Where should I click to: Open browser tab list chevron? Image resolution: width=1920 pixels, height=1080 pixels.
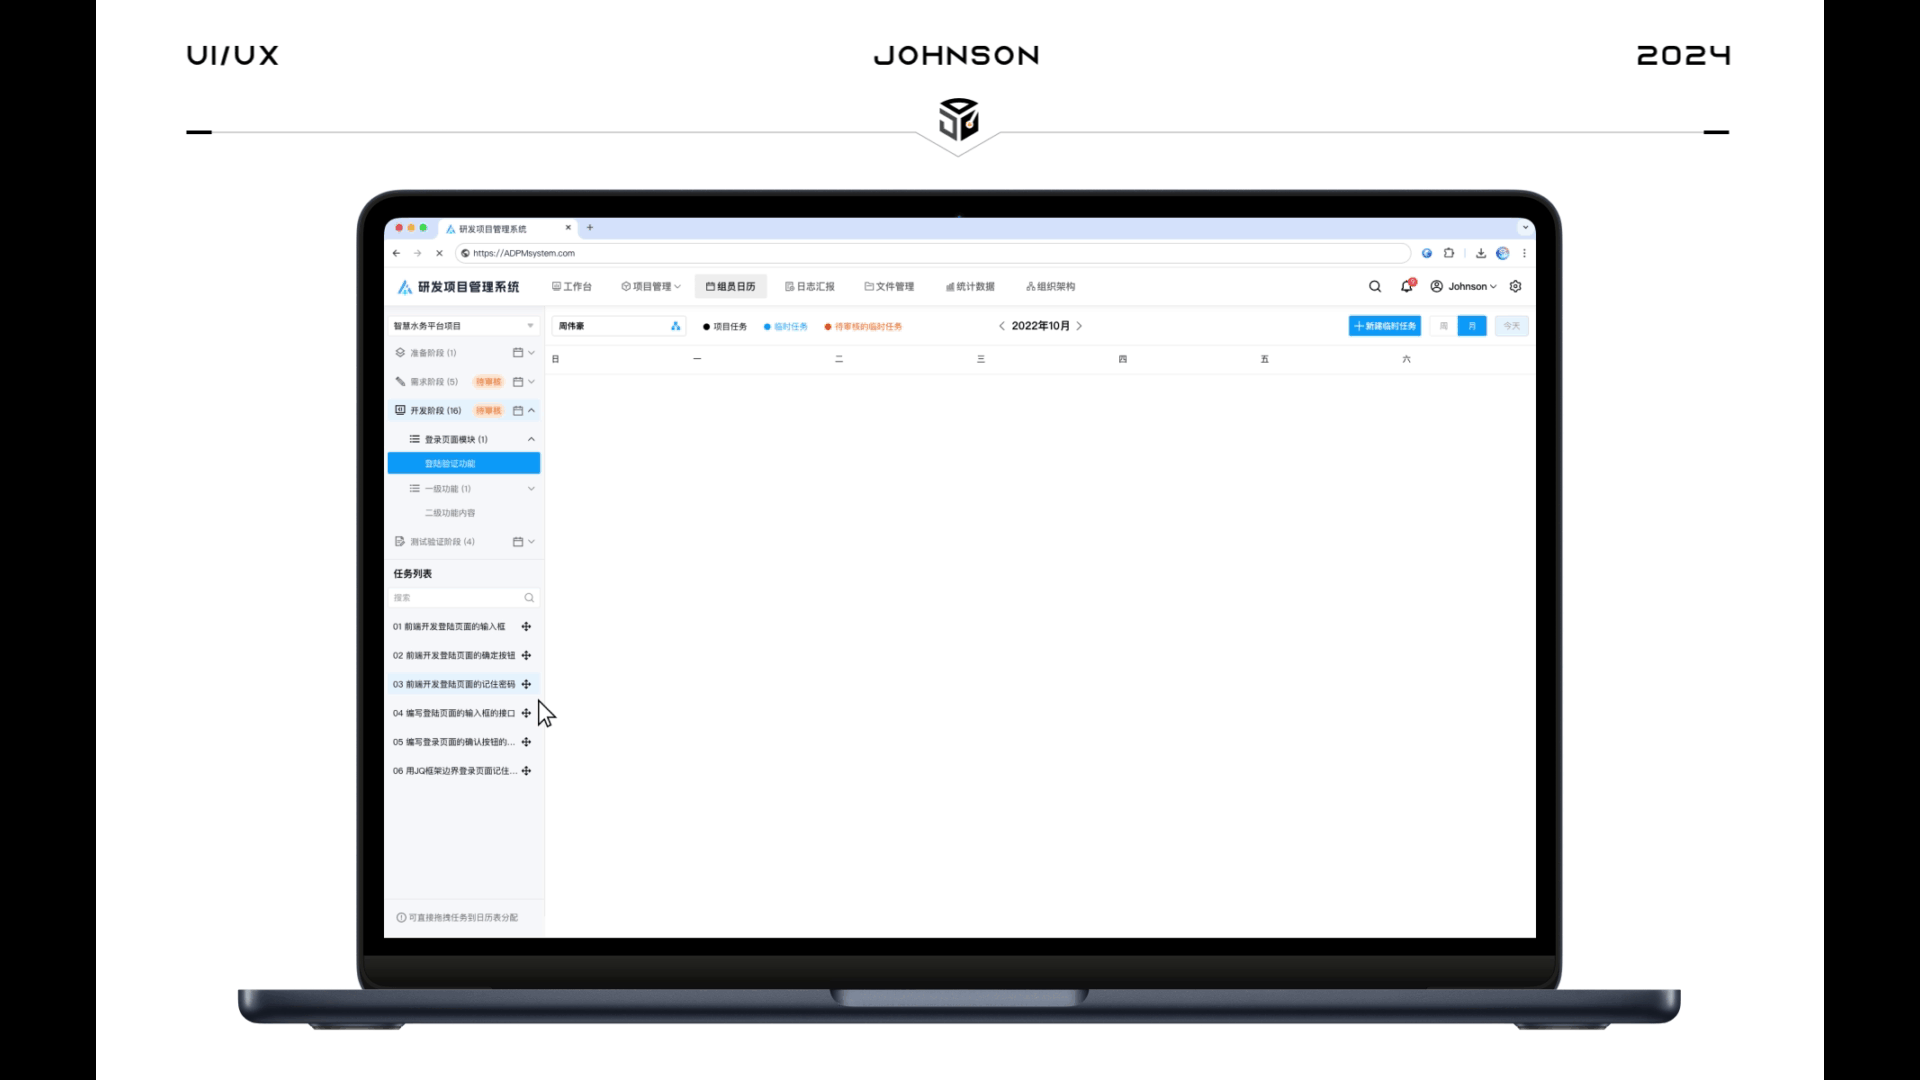pyautogui.click(x=1525, y=228)
